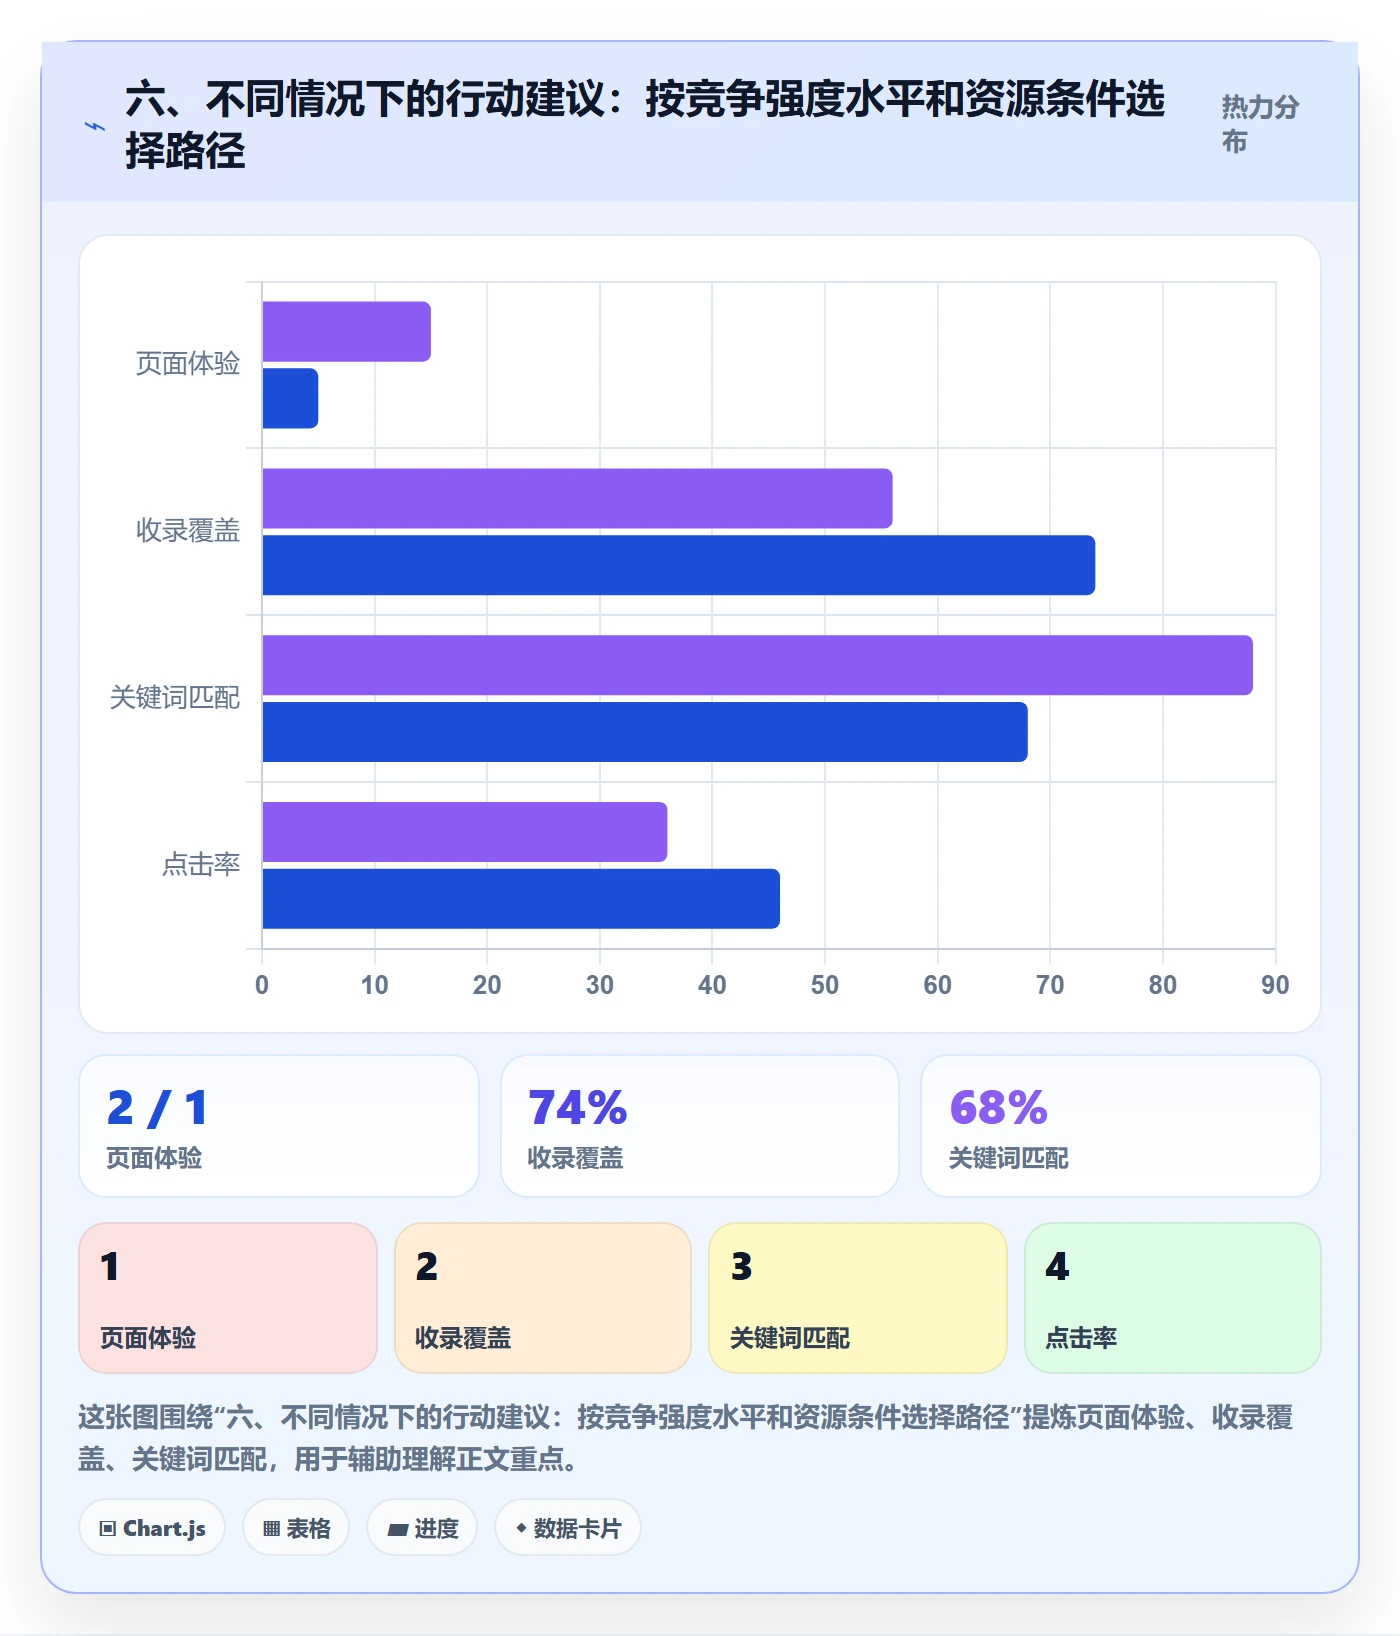Click the blue 关键词匹配 bar

click(x=645, y=732)
